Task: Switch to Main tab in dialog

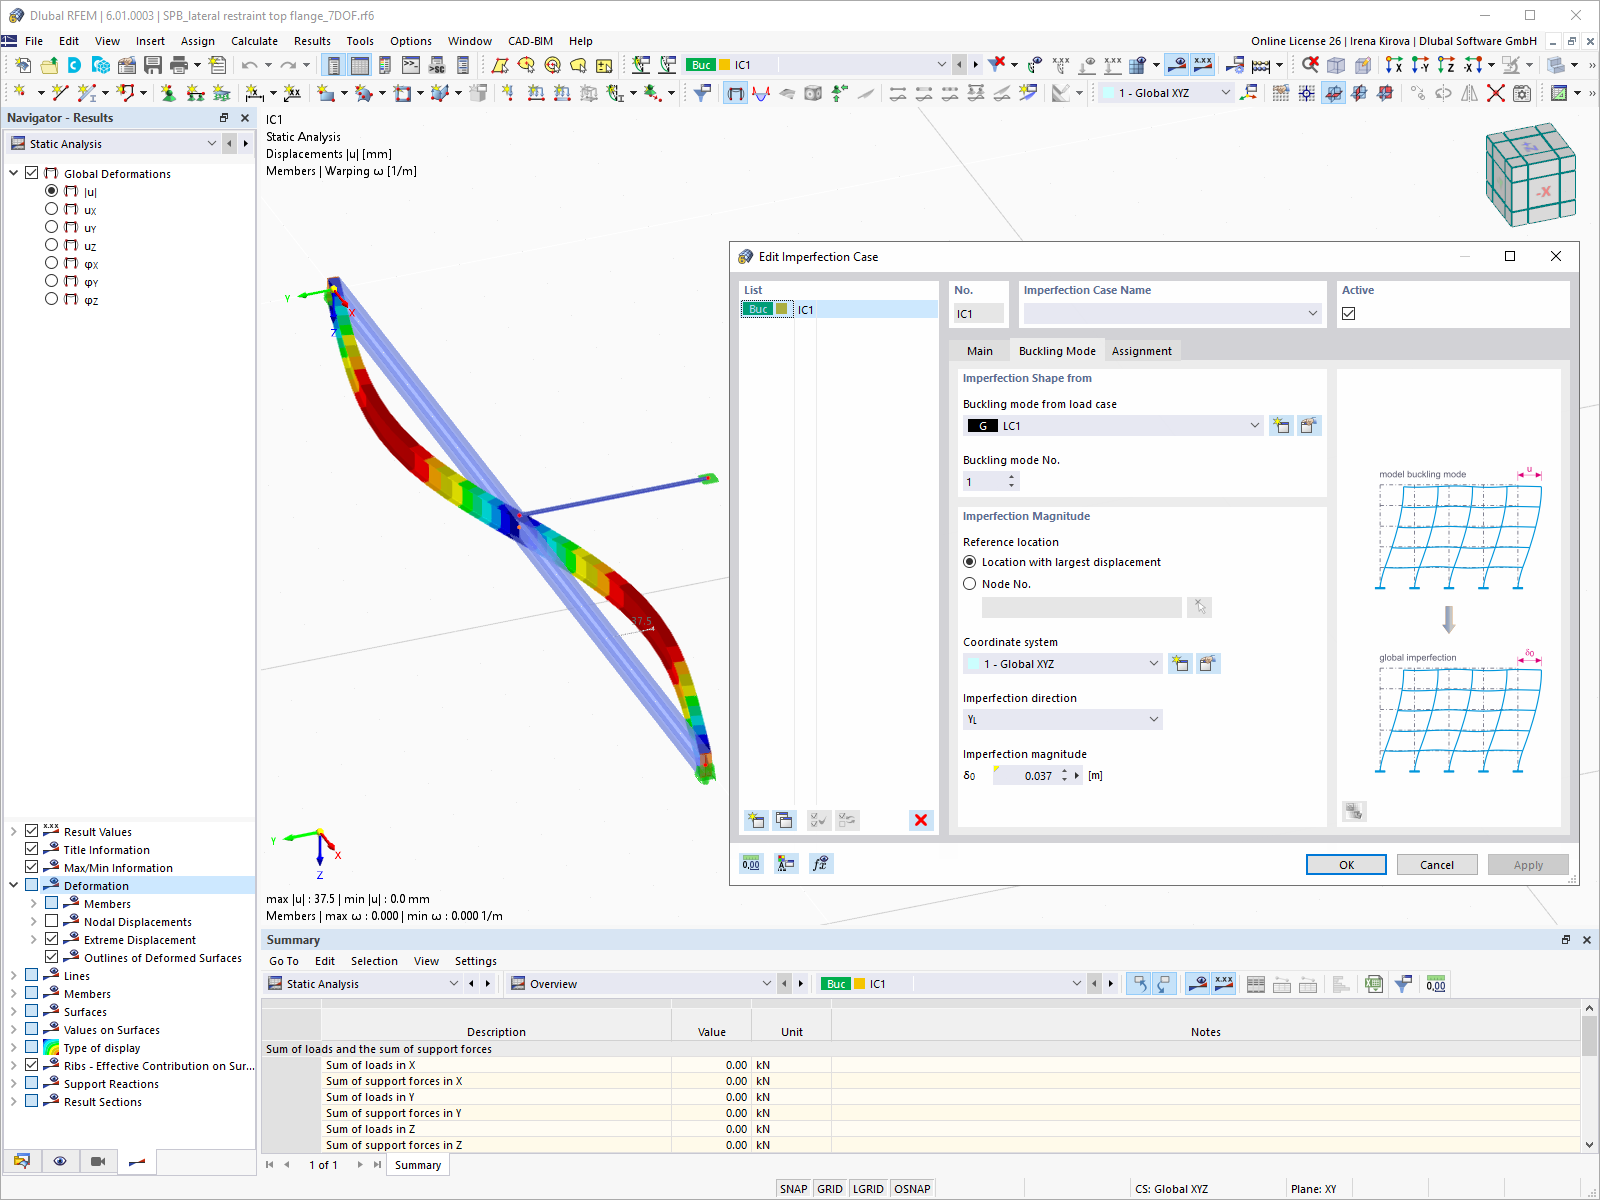Action: click(980, 351)
